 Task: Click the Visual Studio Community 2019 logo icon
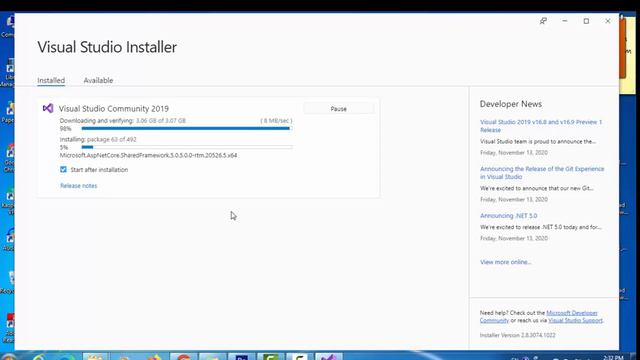coord(48,108)
